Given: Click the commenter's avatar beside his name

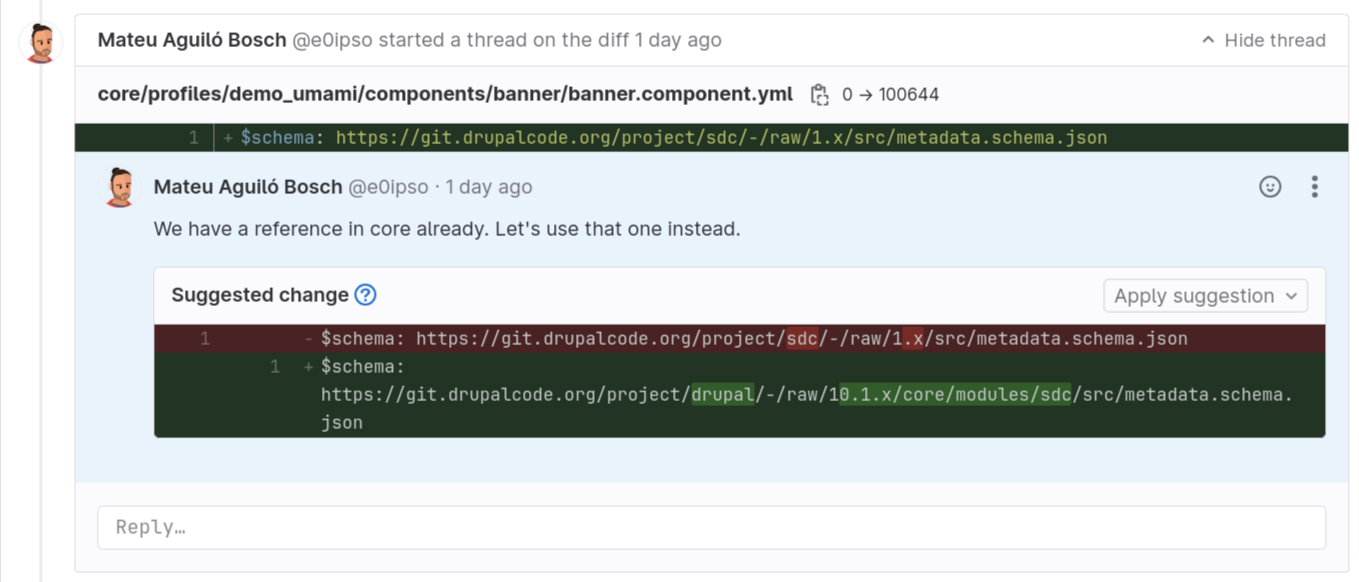Looking at the screenshot, I should pos(120,186).
